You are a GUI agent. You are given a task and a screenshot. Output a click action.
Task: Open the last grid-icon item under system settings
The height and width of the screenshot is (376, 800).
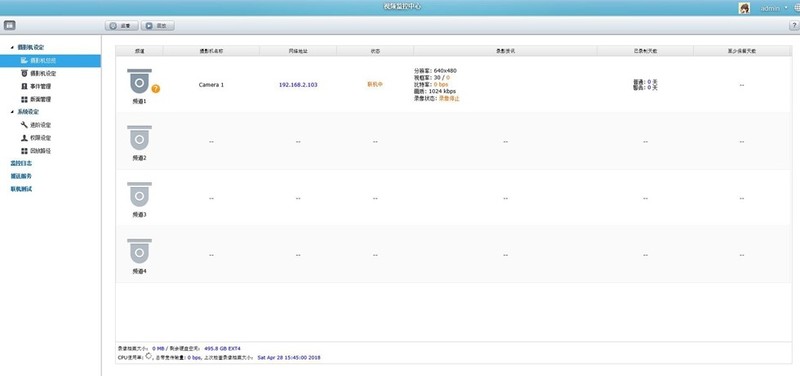point(36,151)
